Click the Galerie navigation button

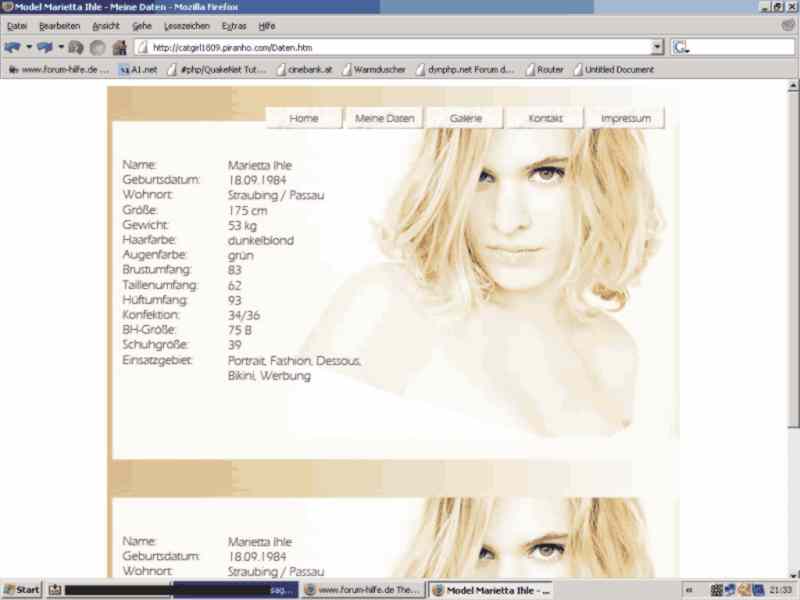click(465, 119)
